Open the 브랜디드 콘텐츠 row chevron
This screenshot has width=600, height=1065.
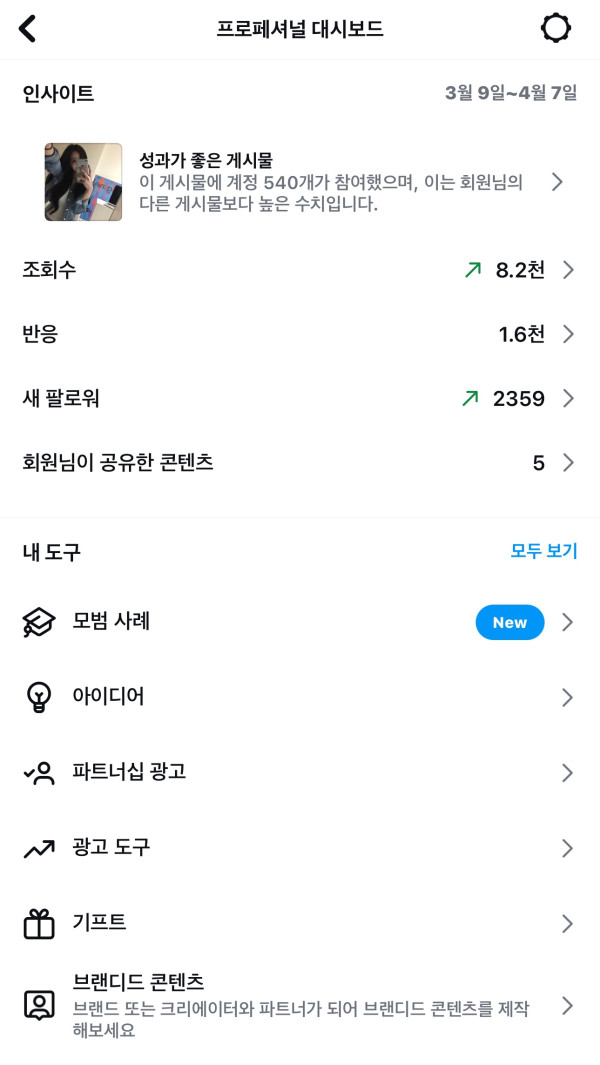coord(568,1005)
